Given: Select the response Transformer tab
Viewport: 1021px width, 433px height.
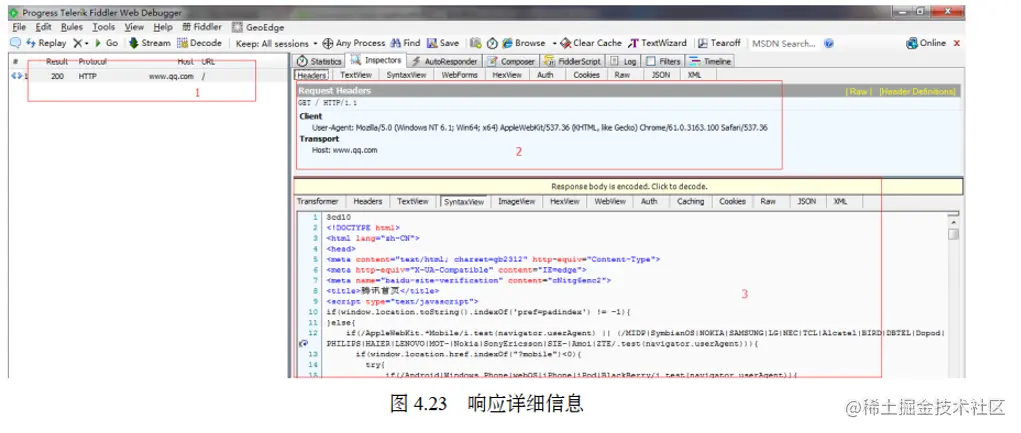Looking at the screenshot, I should coord(318,202).
